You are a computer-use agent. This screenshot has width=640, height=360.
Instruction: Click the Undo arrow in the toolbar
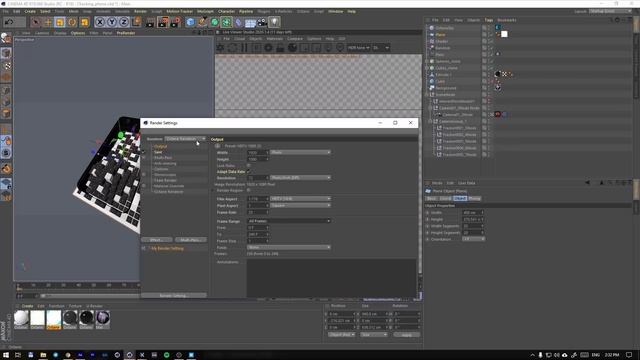pyautogui.click(x=9, y=22)
